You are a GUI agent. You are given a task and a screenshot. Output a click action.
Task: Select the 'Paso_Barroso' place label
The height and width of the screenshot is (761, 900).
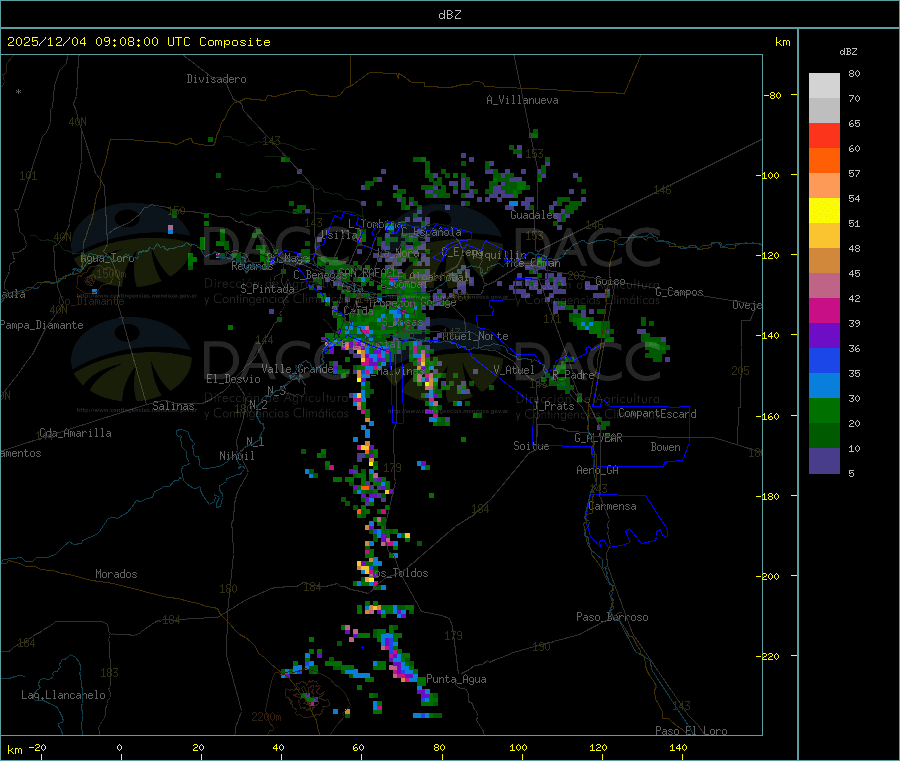click(x=612, y=617)
